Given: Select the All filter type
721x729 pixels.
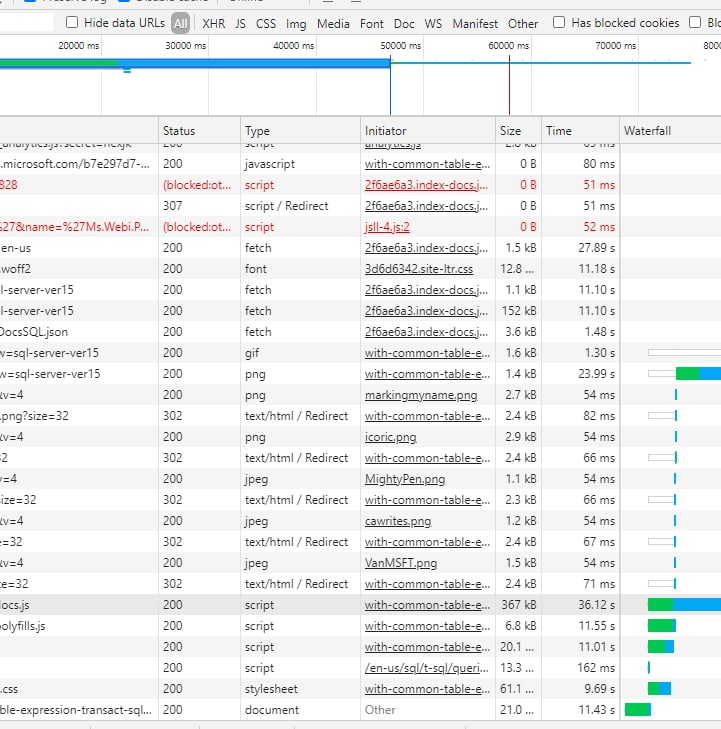Looking at the screenshot, I should (180, 23).
